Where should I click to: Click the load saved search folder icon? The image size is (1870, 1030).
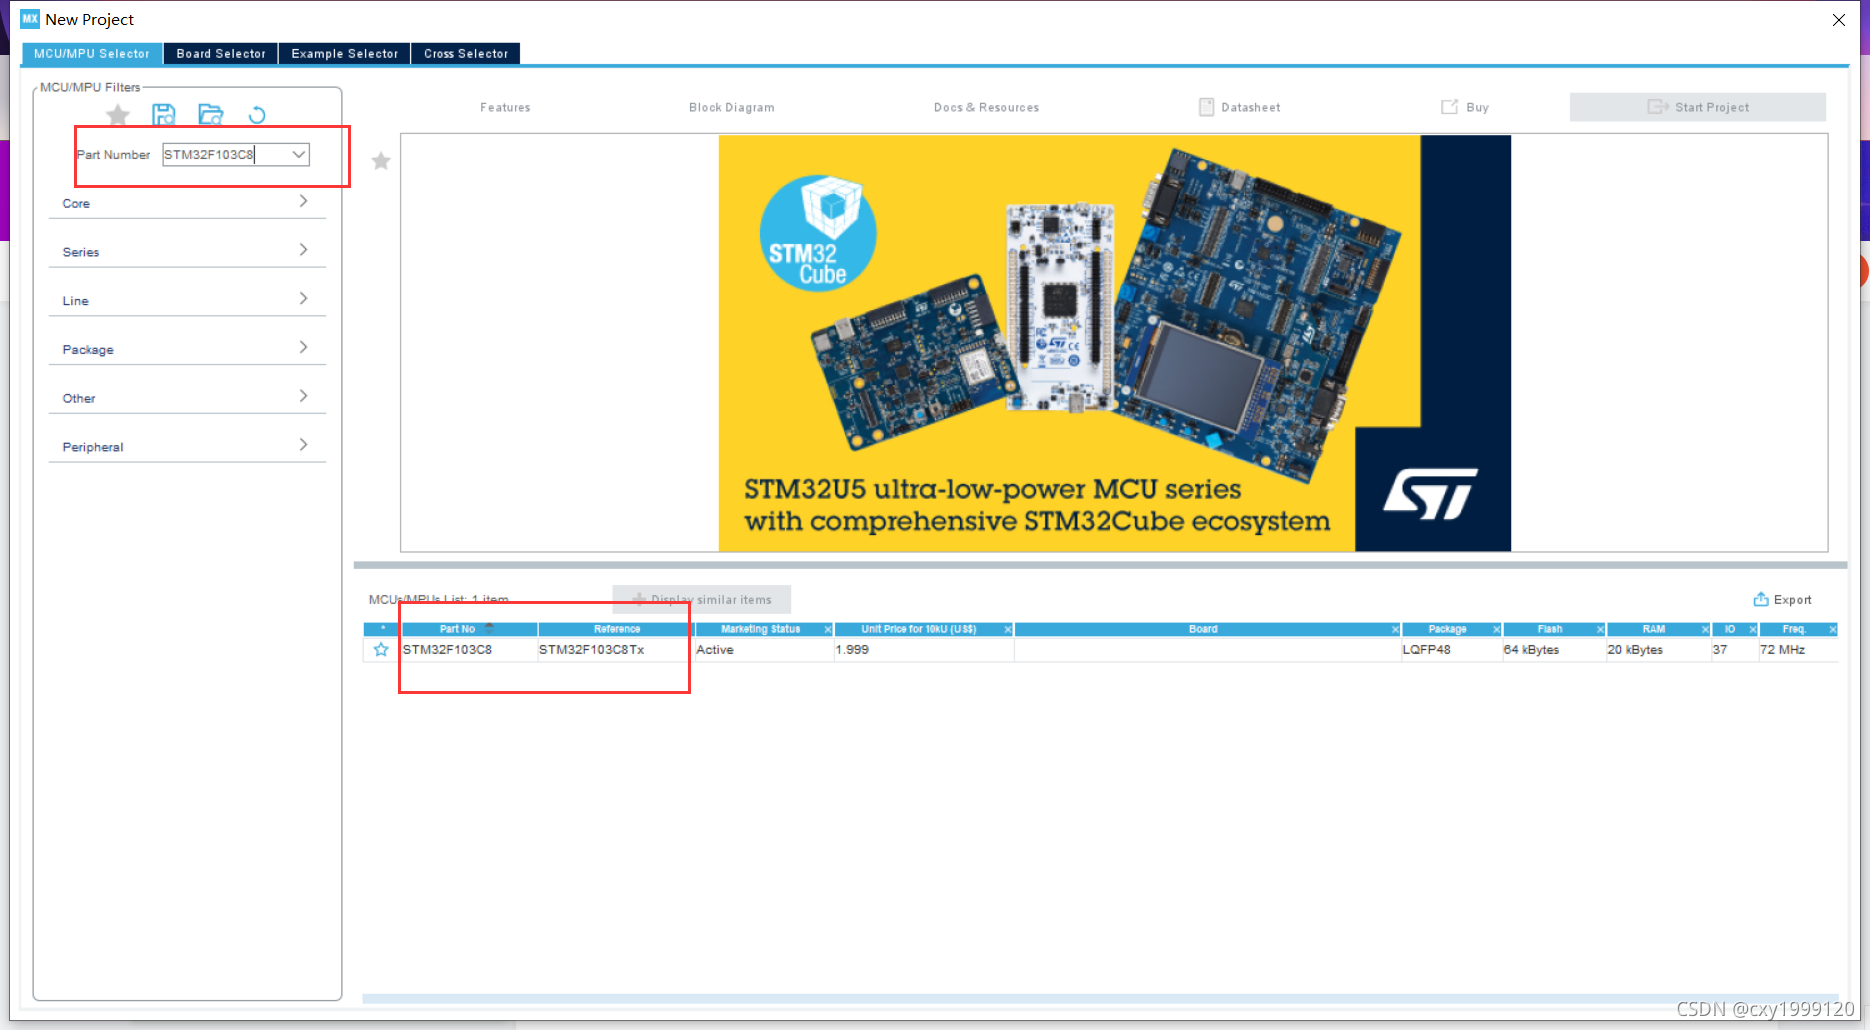click(x=211, y=115)
